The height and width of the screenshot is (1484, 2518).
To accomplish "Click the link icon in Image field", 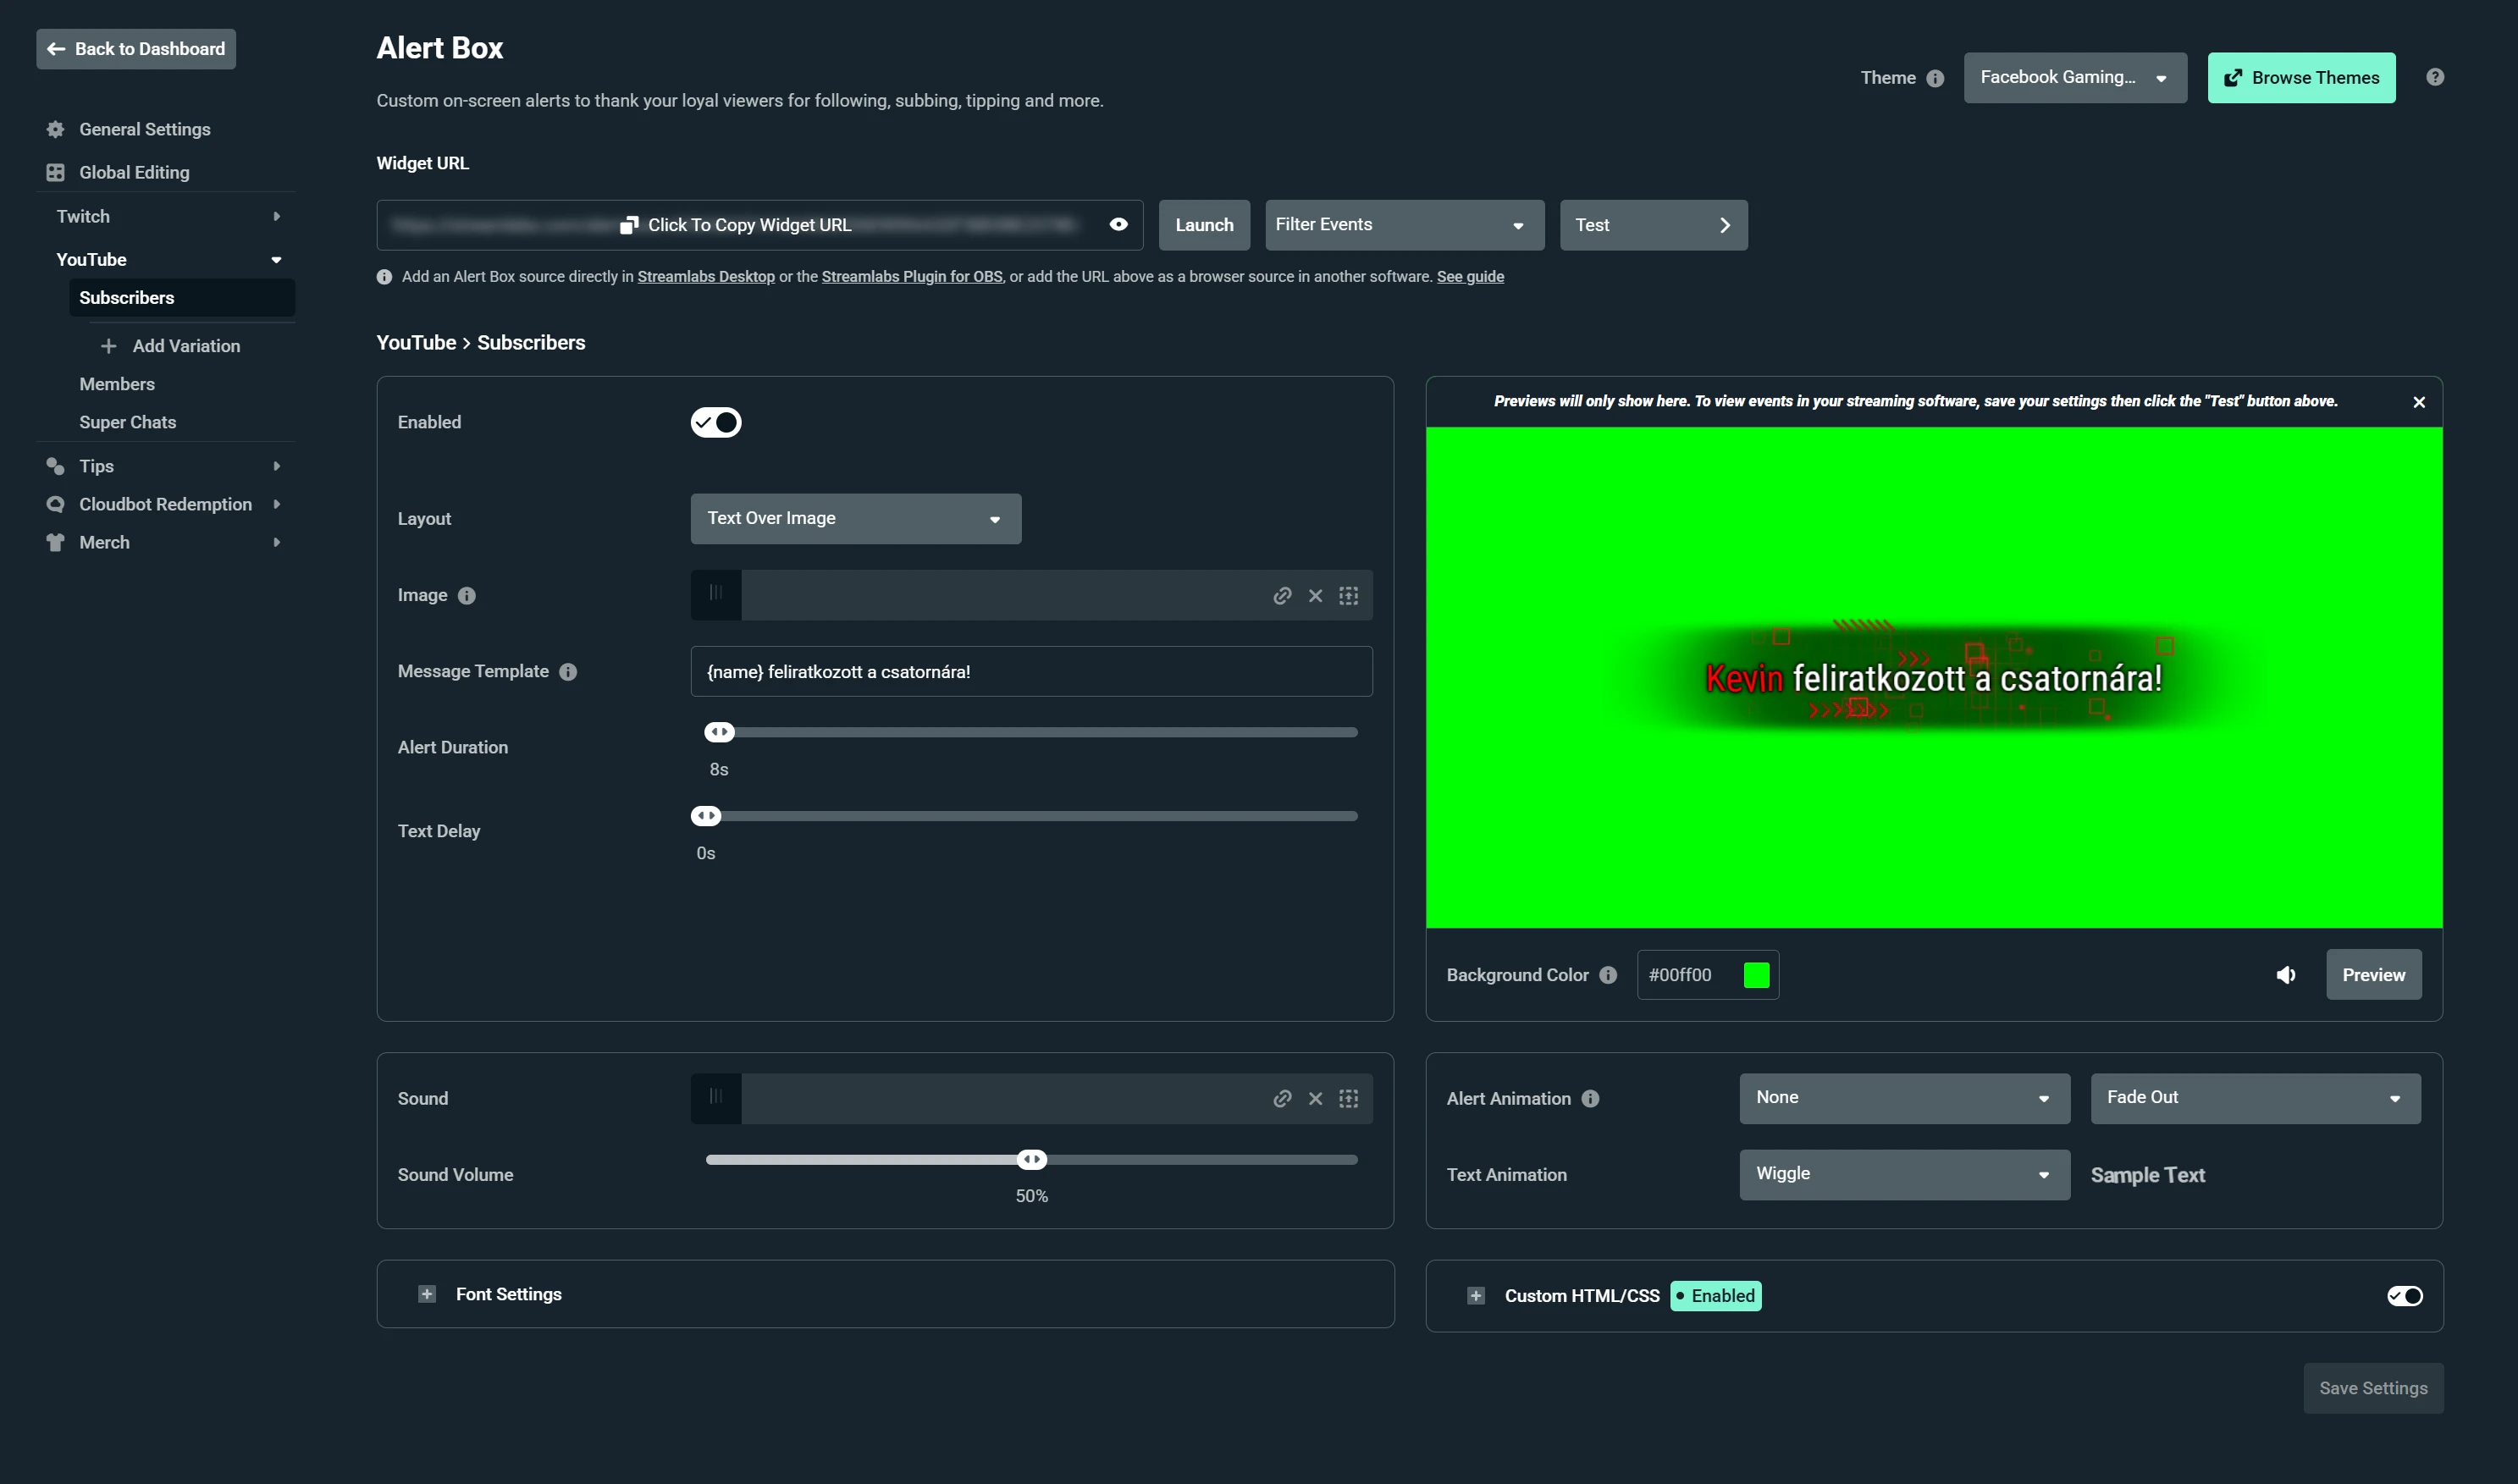I will 1282,596.
